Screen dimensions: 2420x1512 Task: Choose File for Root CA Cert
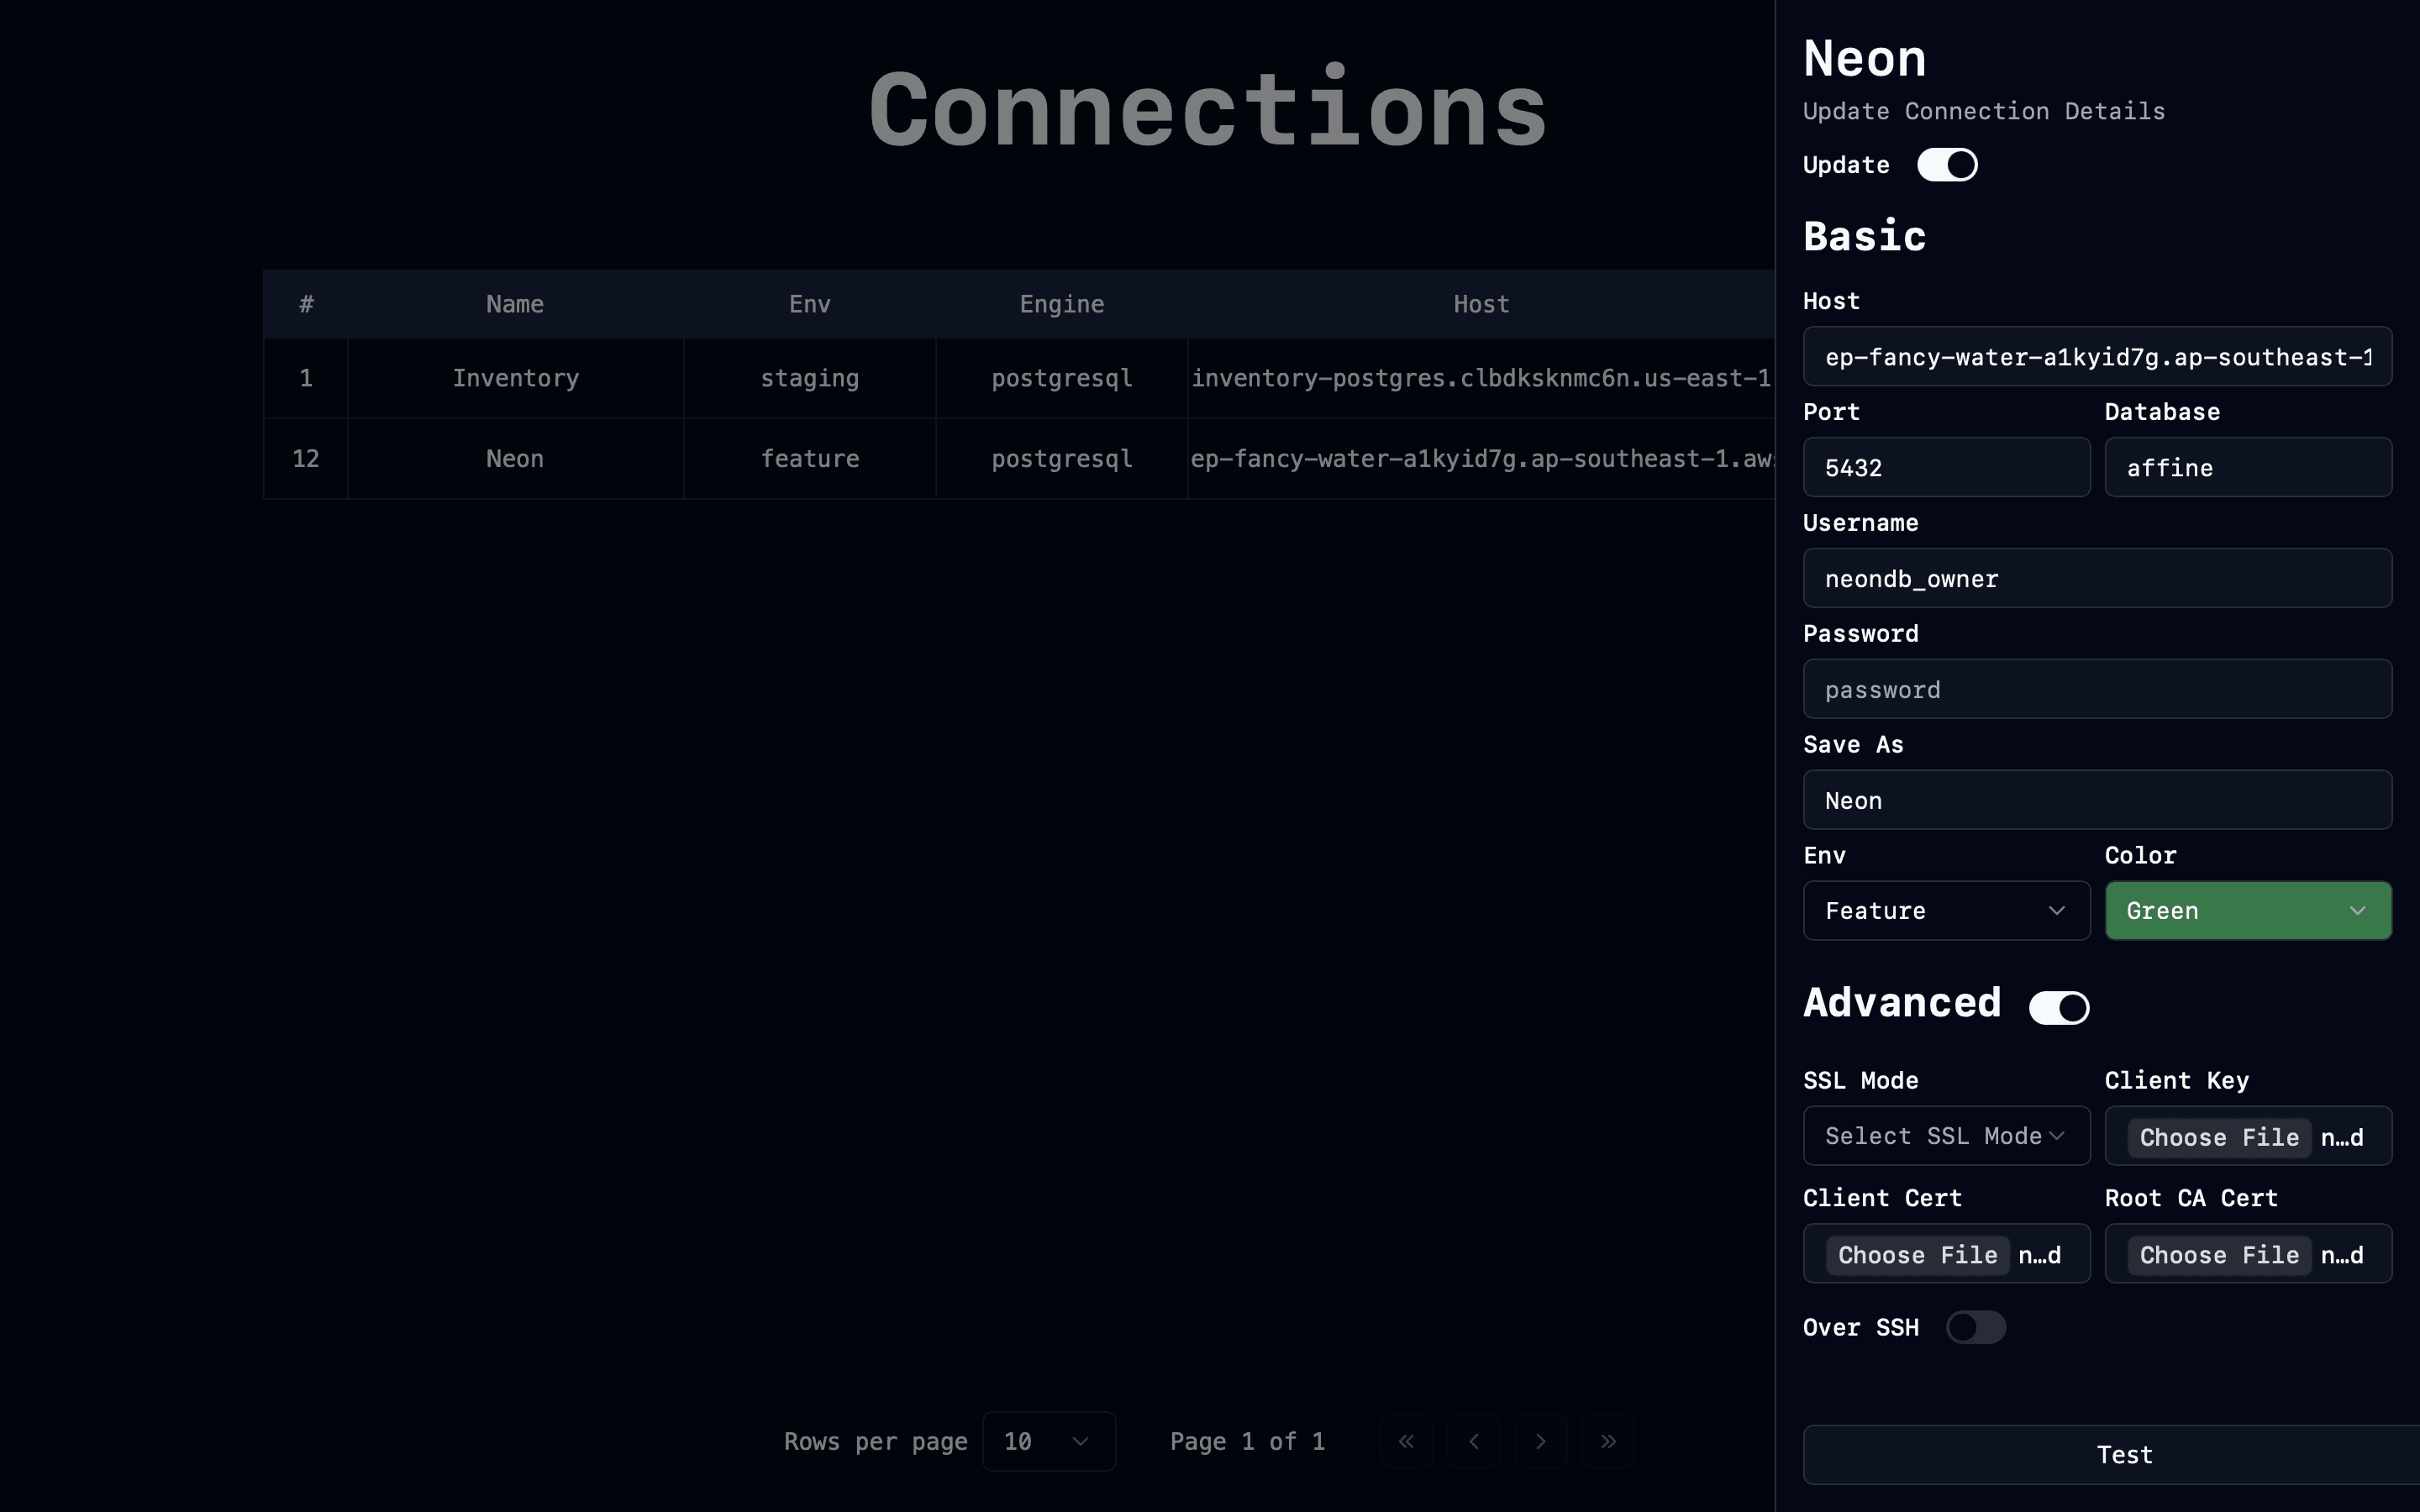pyautogui.click(x=2218, y=1255)
